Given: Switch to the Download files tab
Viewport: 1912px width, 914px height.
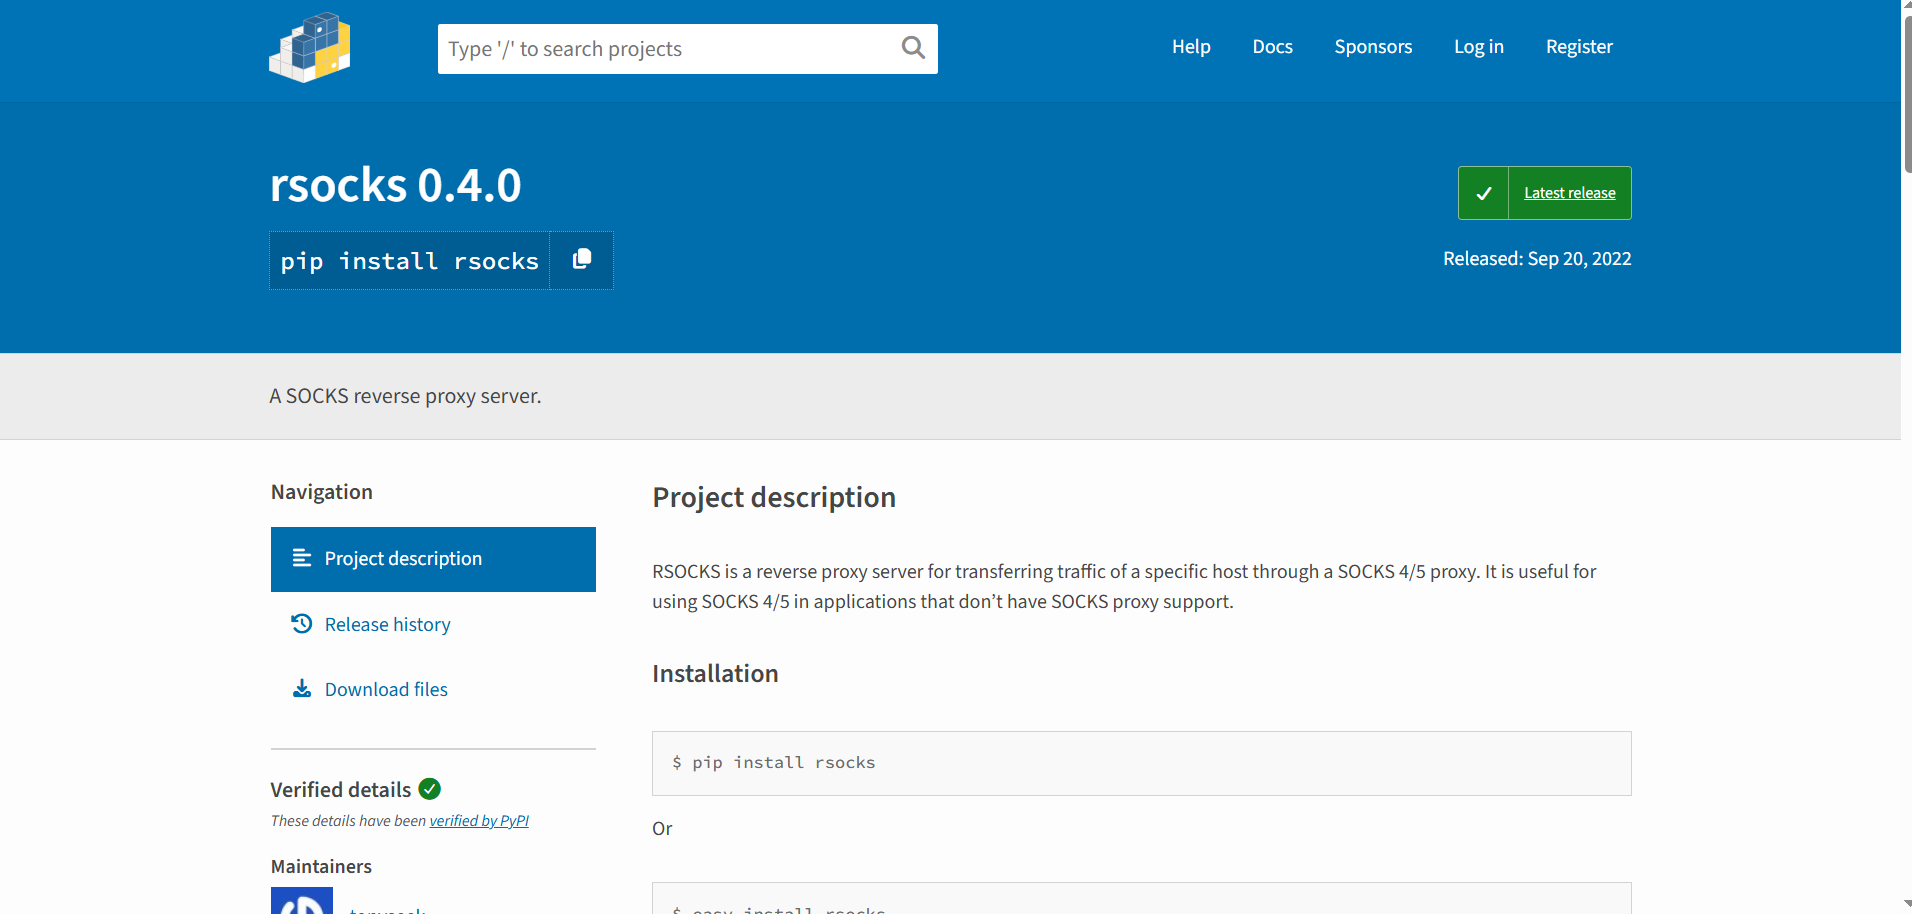Looking at the screenshot, I should click(433, 689).
